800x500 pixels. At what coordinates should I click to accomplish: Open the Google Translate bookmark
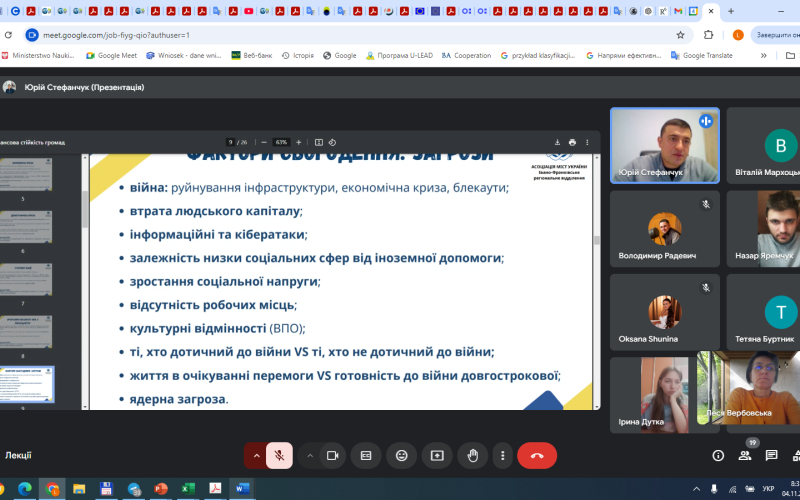(x=702, y=56)
